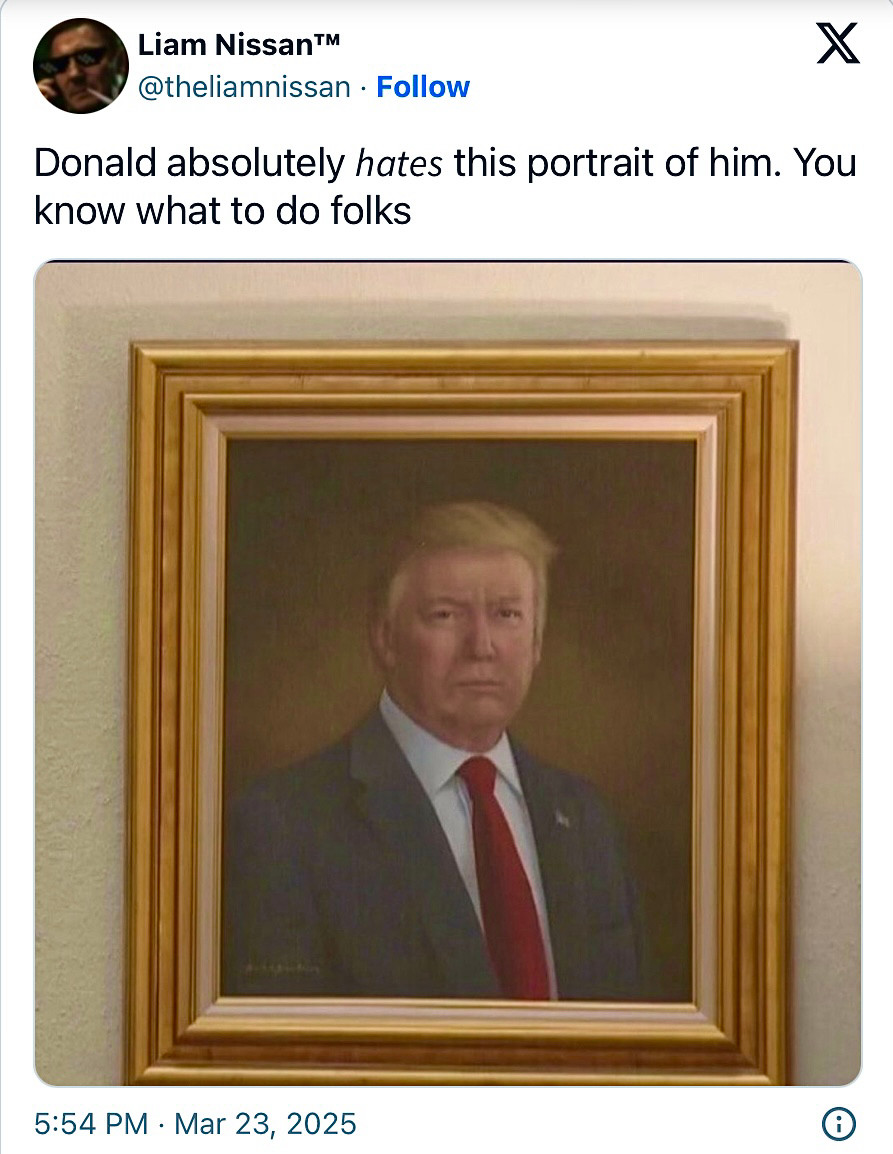The image size is (893, 1154).
Task: Click the white wall beside the frame
Action: click(81, 662)
